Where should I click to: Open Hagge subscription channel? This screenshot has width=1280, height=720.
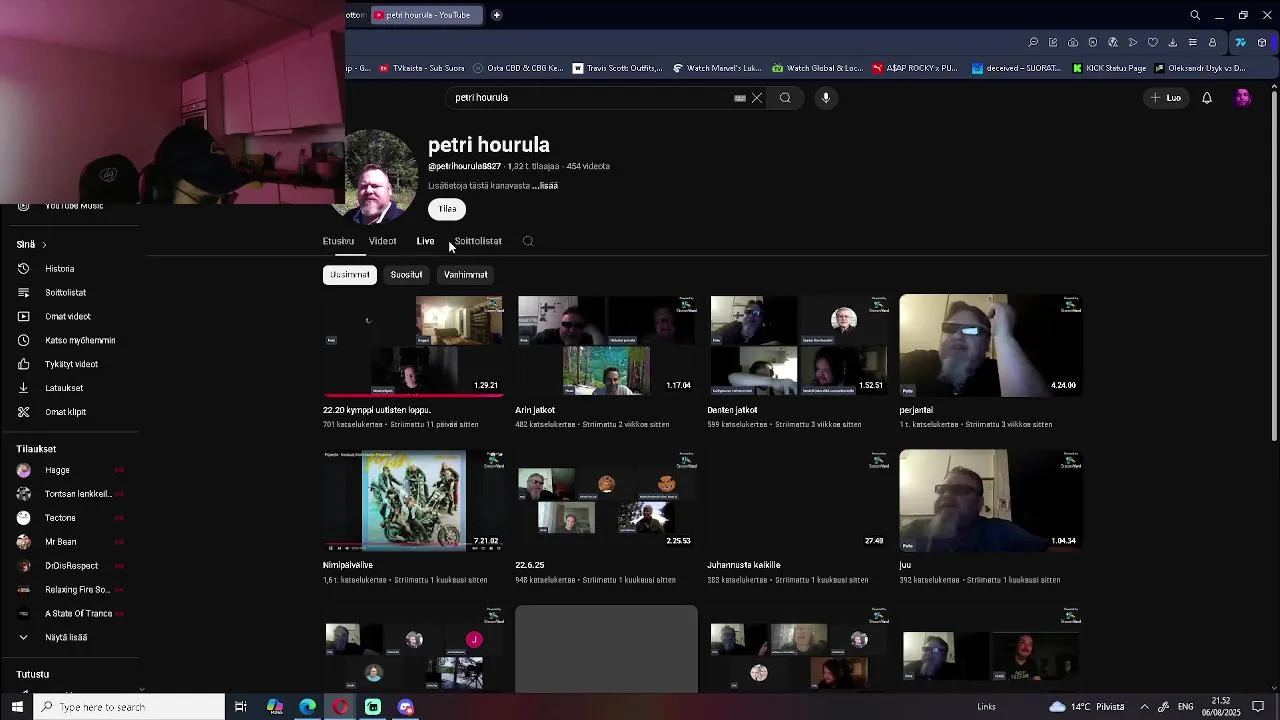[x=57, y=470]
